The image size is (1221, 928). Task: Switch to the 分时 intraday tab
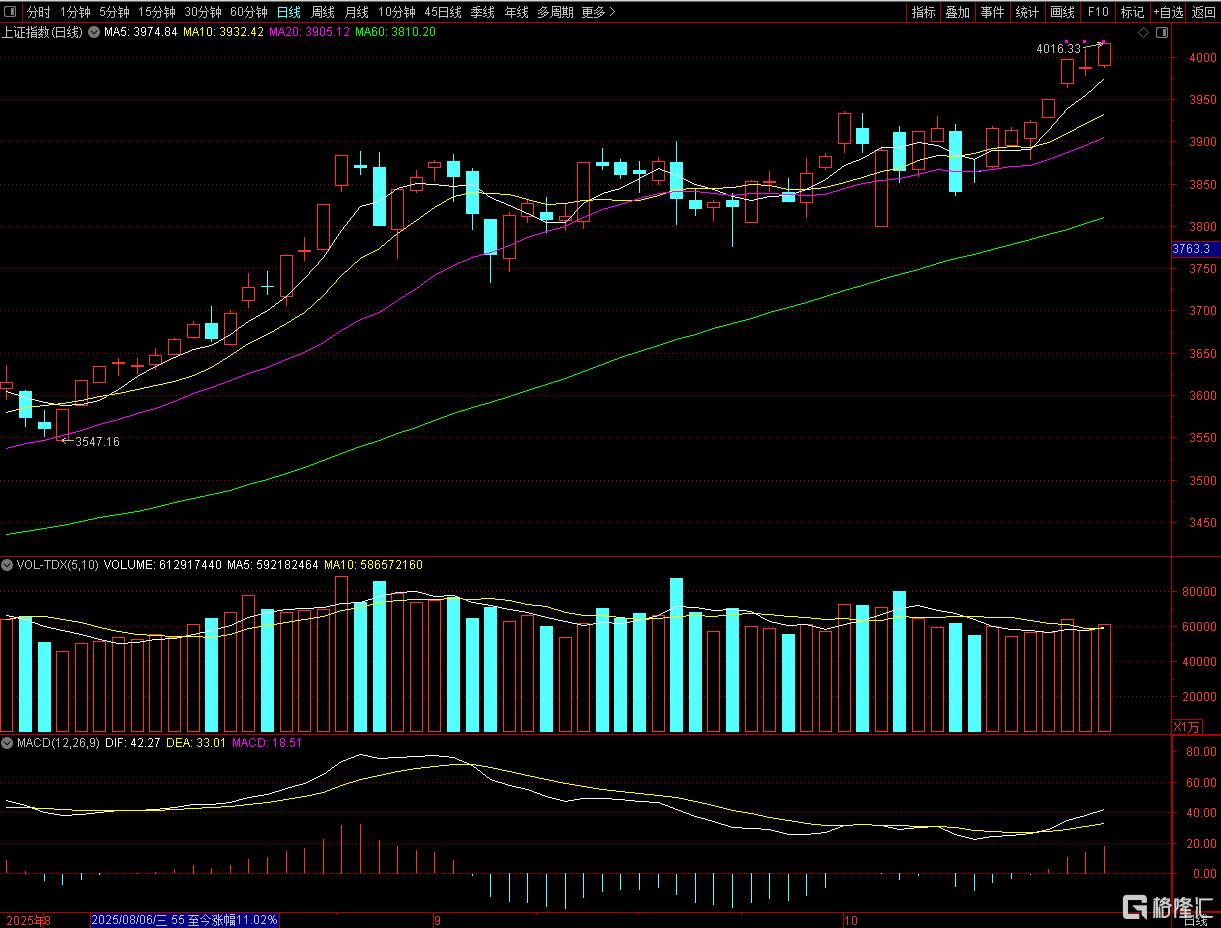pos(38,12)
